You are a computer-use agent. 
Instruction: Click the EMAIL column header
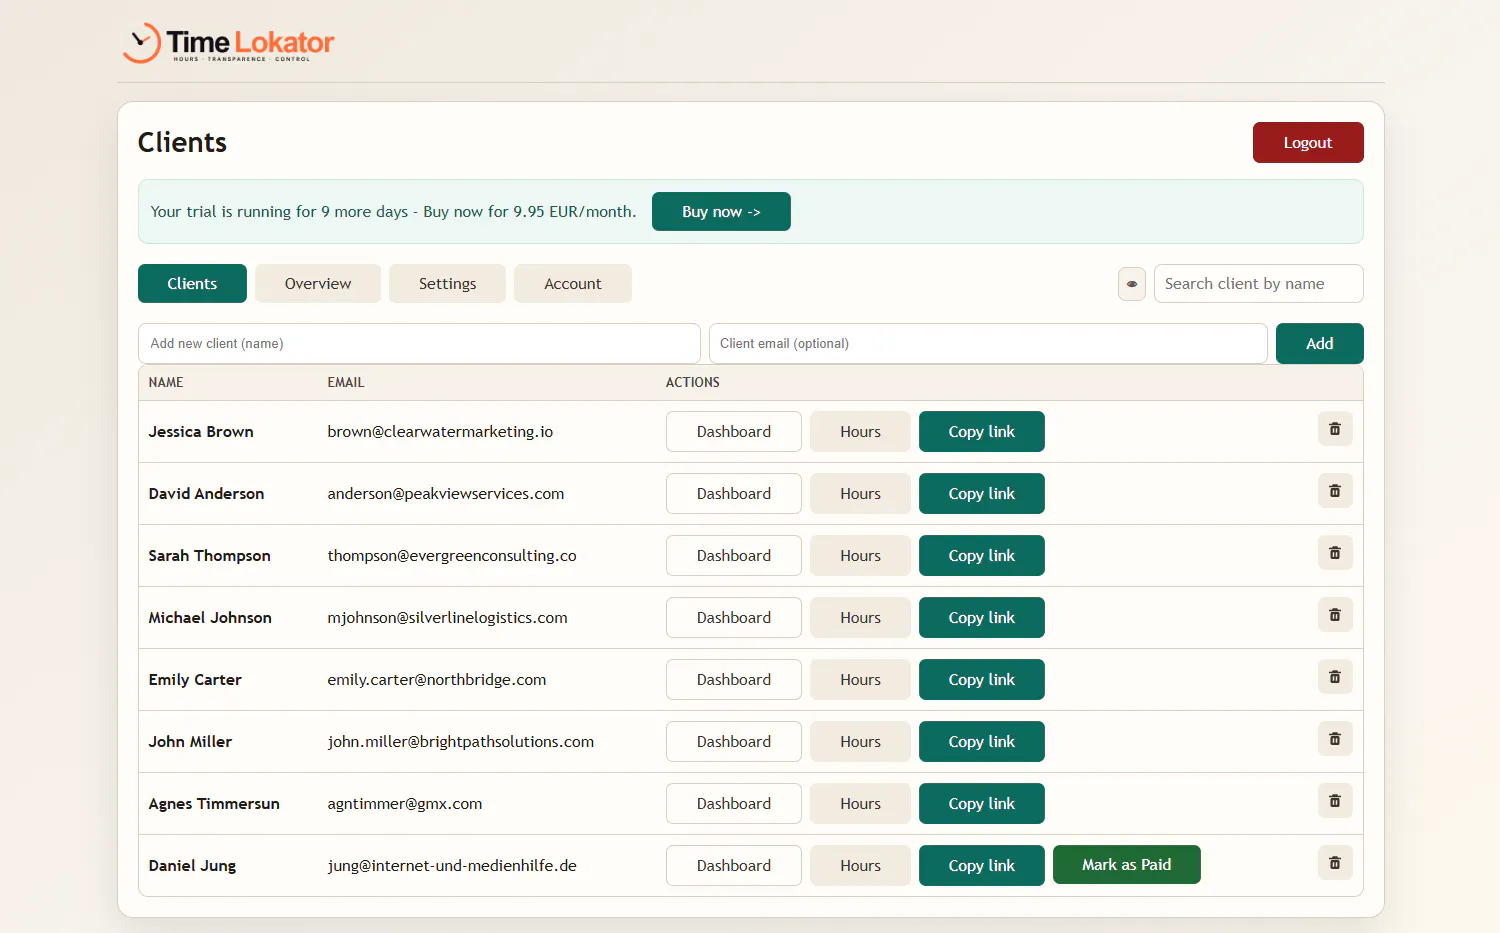[x=346, y=382]
